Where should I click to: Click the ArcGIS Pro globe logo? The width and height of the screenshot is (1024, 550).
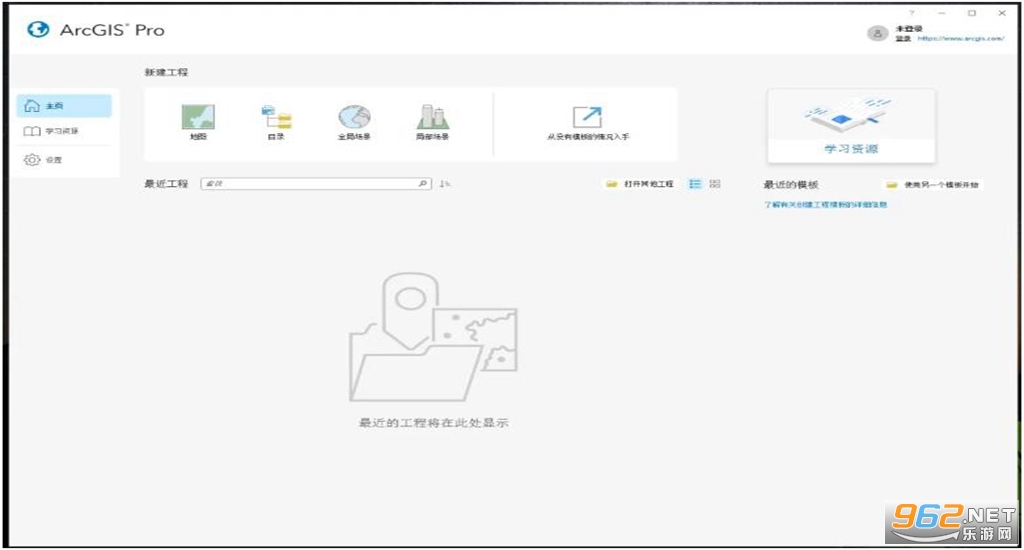point(38,29)
